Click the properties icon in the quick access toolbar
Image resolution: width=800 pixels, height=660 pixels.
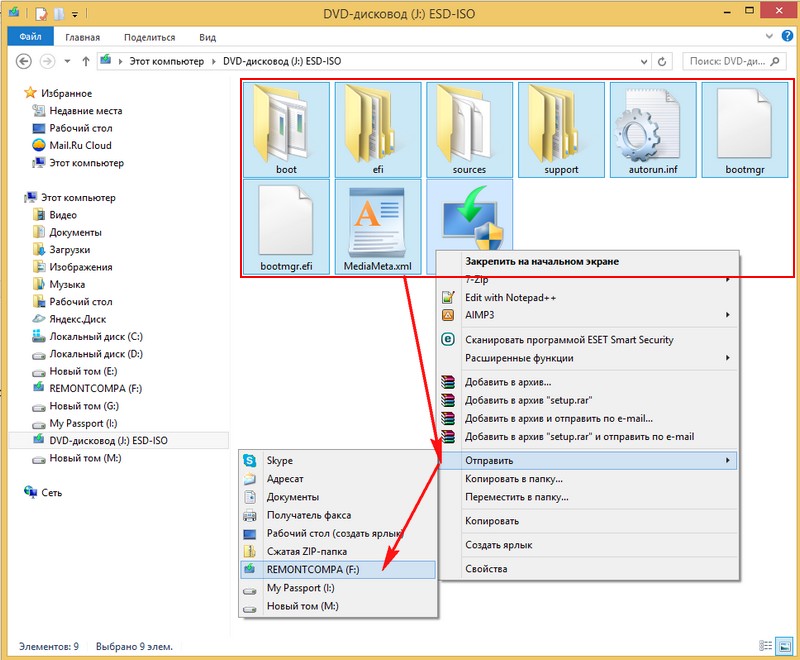pos(41,13)
